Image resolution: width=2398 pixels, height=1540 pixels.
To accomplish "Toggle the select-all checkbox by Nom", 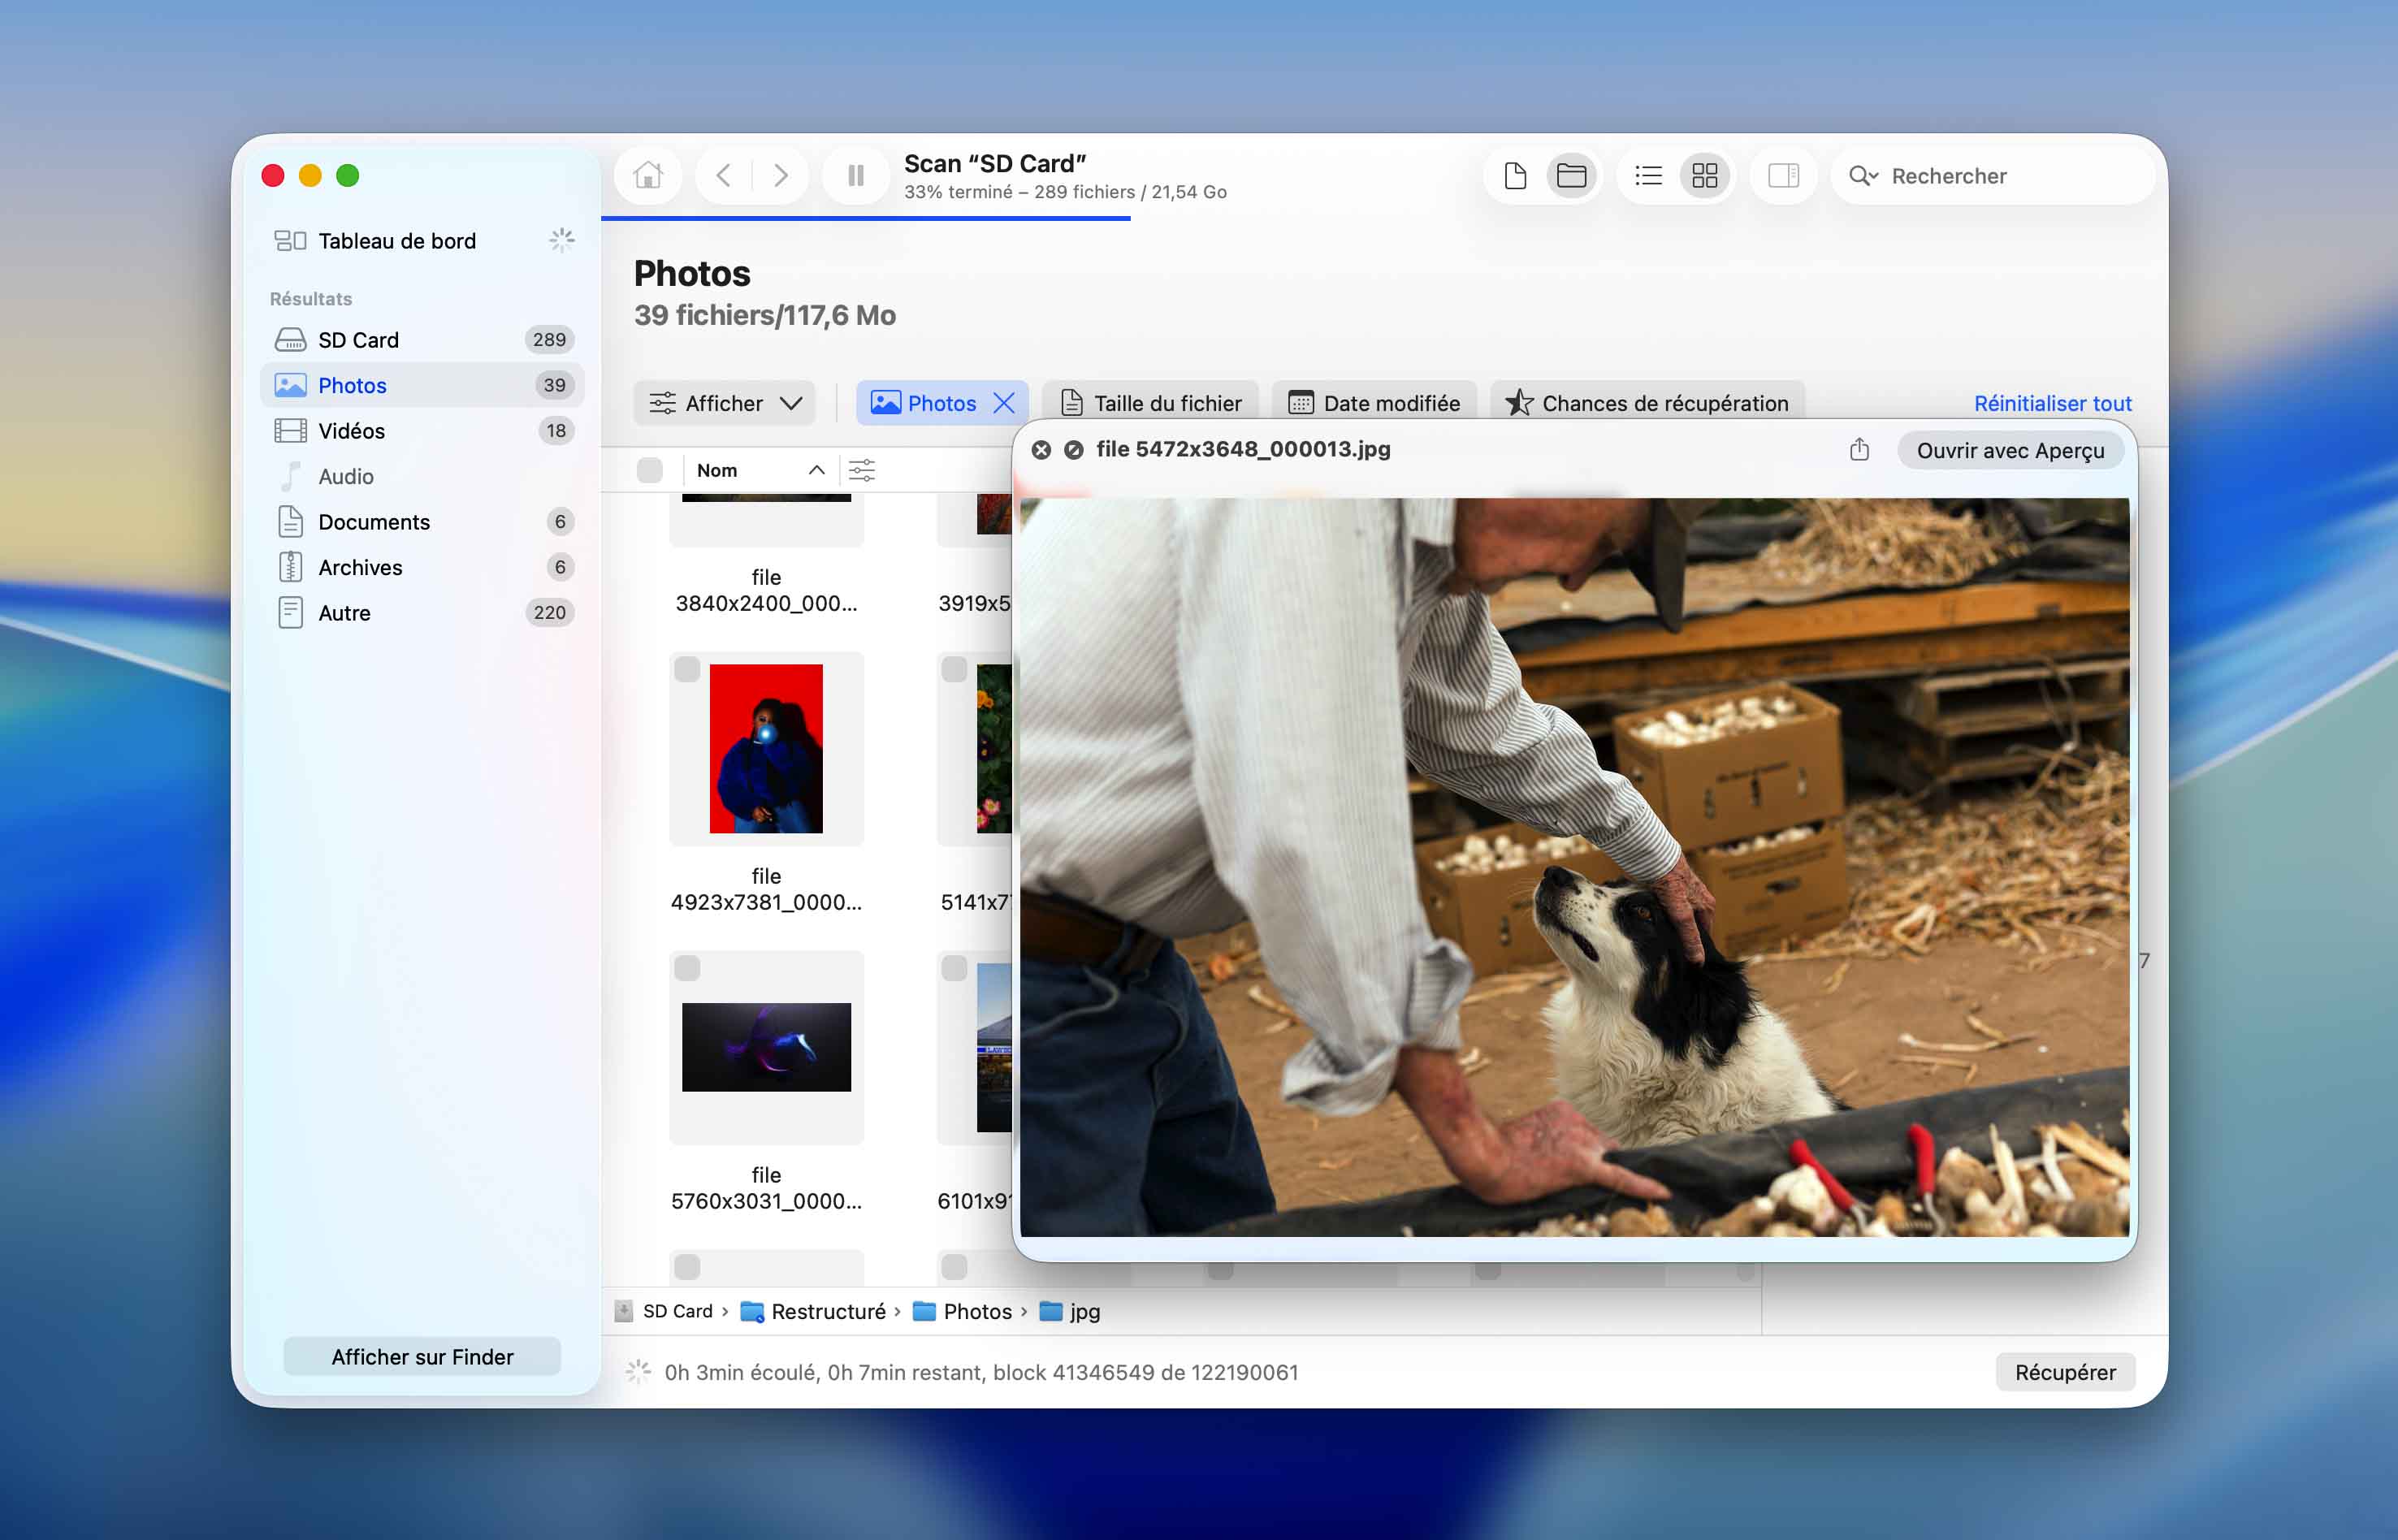I will [650, 470].
